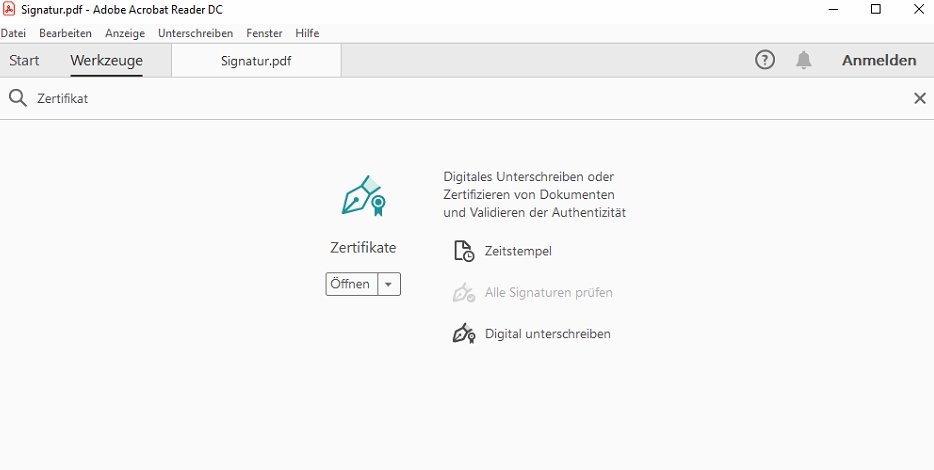Viewport: 934px width, 470px height.
Task: Open the Datei menu
Action: pyautogui.click(x=13, y=33)
